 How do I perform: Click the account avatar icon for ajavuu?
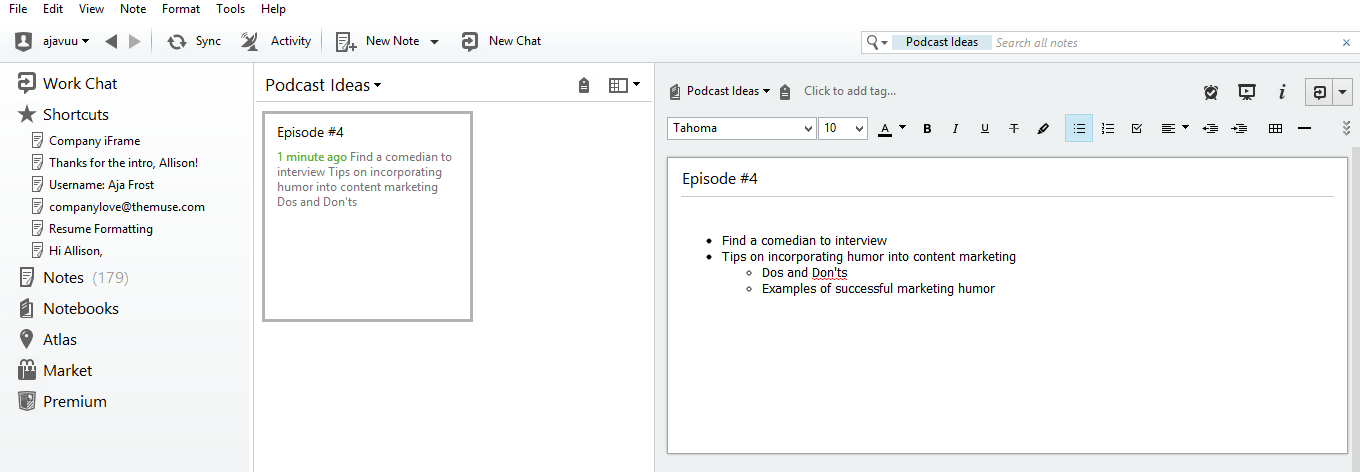point(25,41)
